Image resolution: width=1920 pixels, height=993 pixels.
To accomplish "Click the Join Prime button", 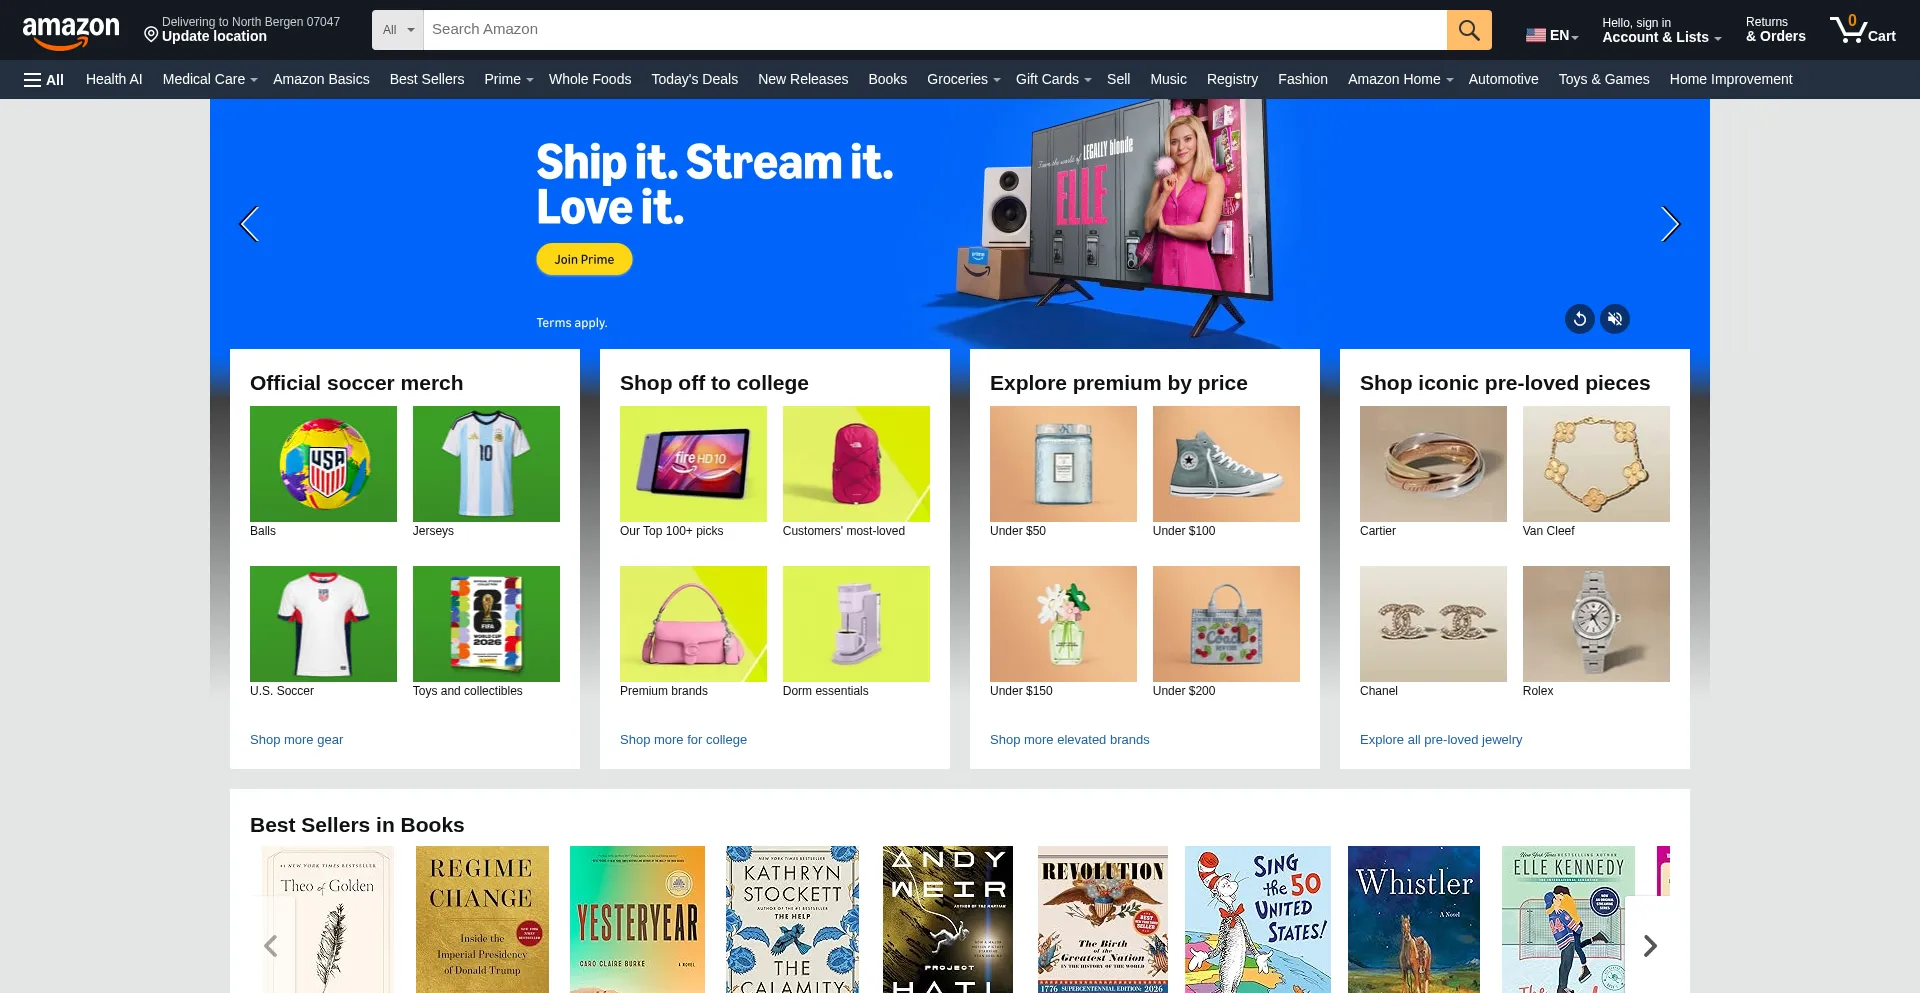I will (584, 259).
